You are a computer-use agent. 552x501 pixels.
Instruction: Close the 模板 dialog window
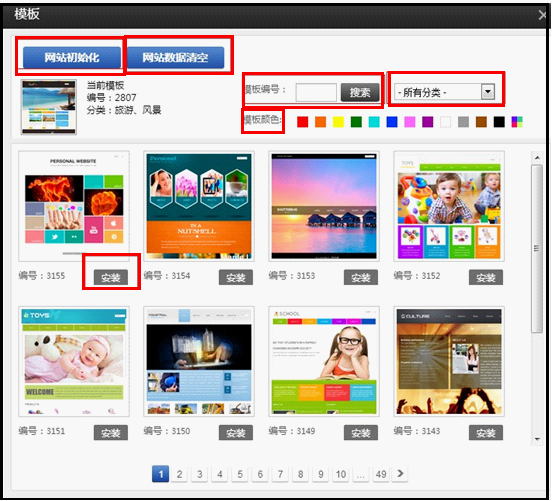[x=542, y=15]
